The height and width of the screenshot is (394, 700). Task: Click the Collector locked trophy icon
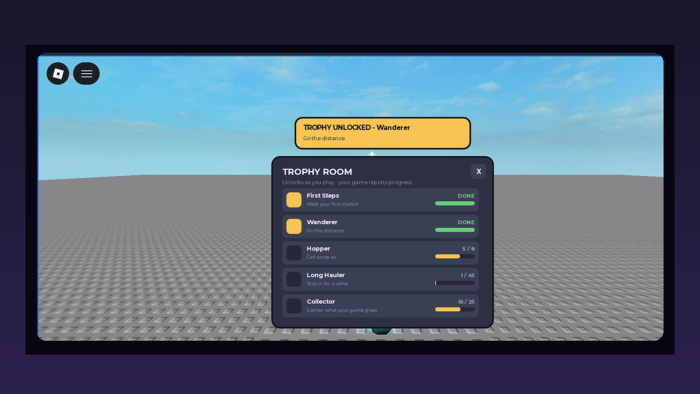(x=294, y=306)
